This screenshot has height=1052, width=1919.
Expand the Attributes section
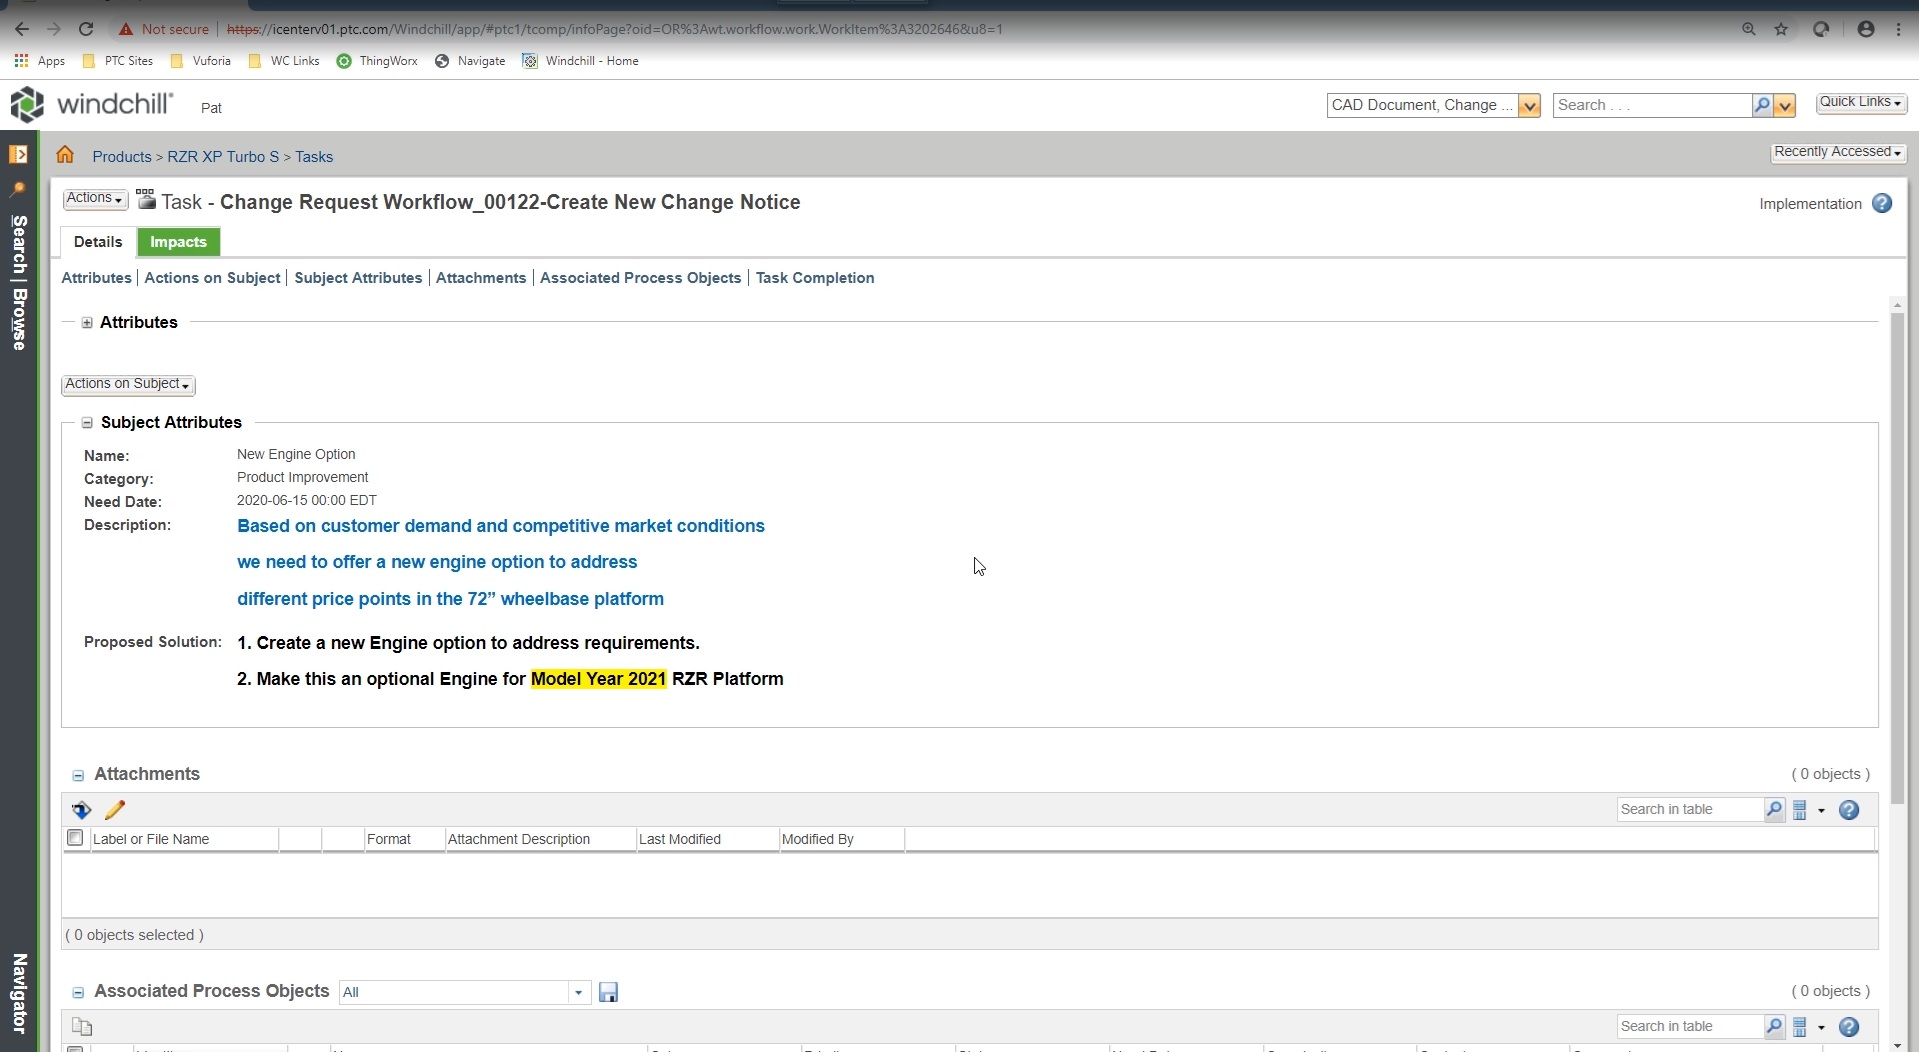click(x=87, y=323)
